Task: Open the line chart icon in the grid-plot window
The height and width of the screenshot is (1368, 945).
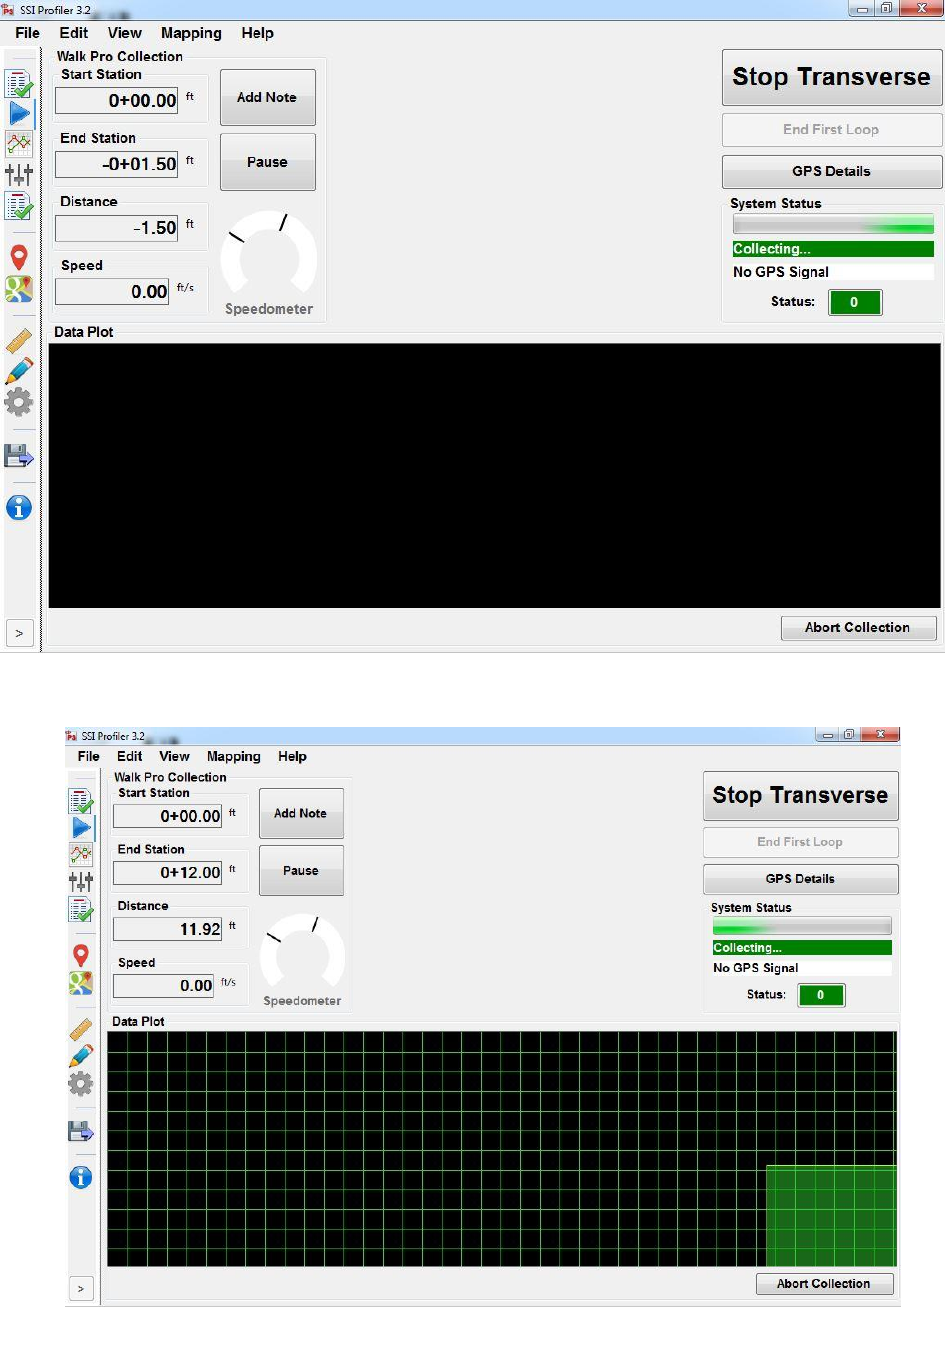Action: point(81,854)
